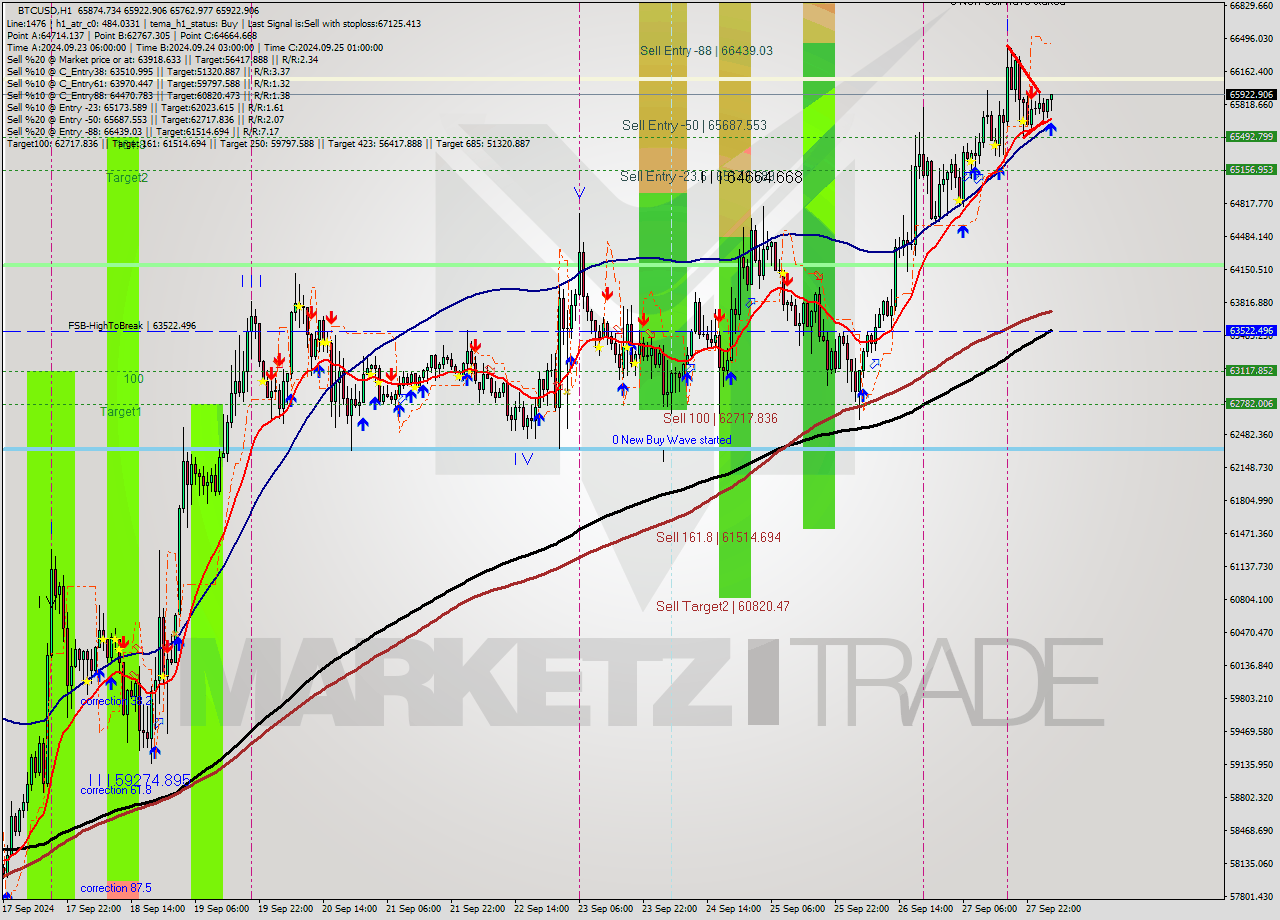Click the BTCUSD,H1 symbol title
Image resolution: width=1280 pixels, height=920 pixels.
click(46, 10)
